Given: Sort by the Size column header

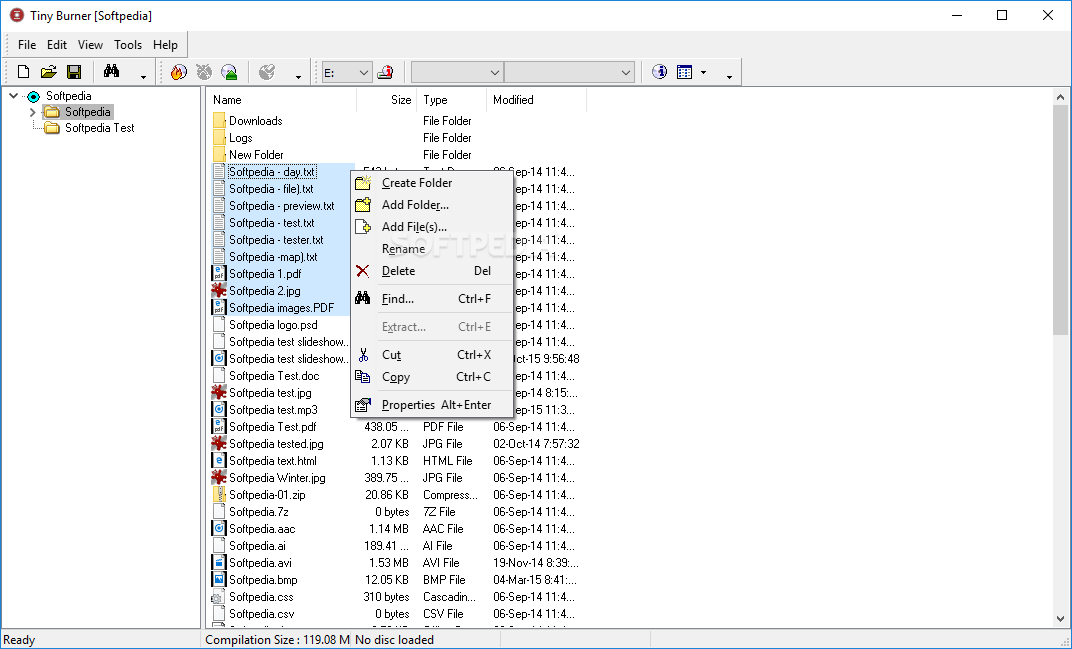Looking at the screenshot, I should pyautogui.click(x=387, y=100).
